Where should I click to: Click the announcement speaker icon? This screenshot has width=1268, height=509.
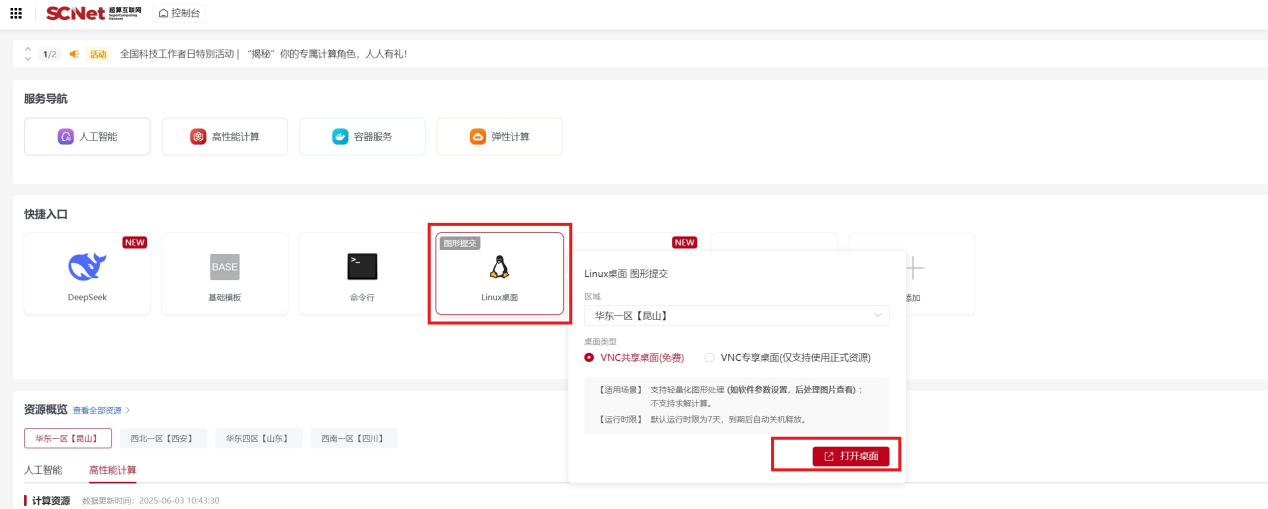pos(74,54)
